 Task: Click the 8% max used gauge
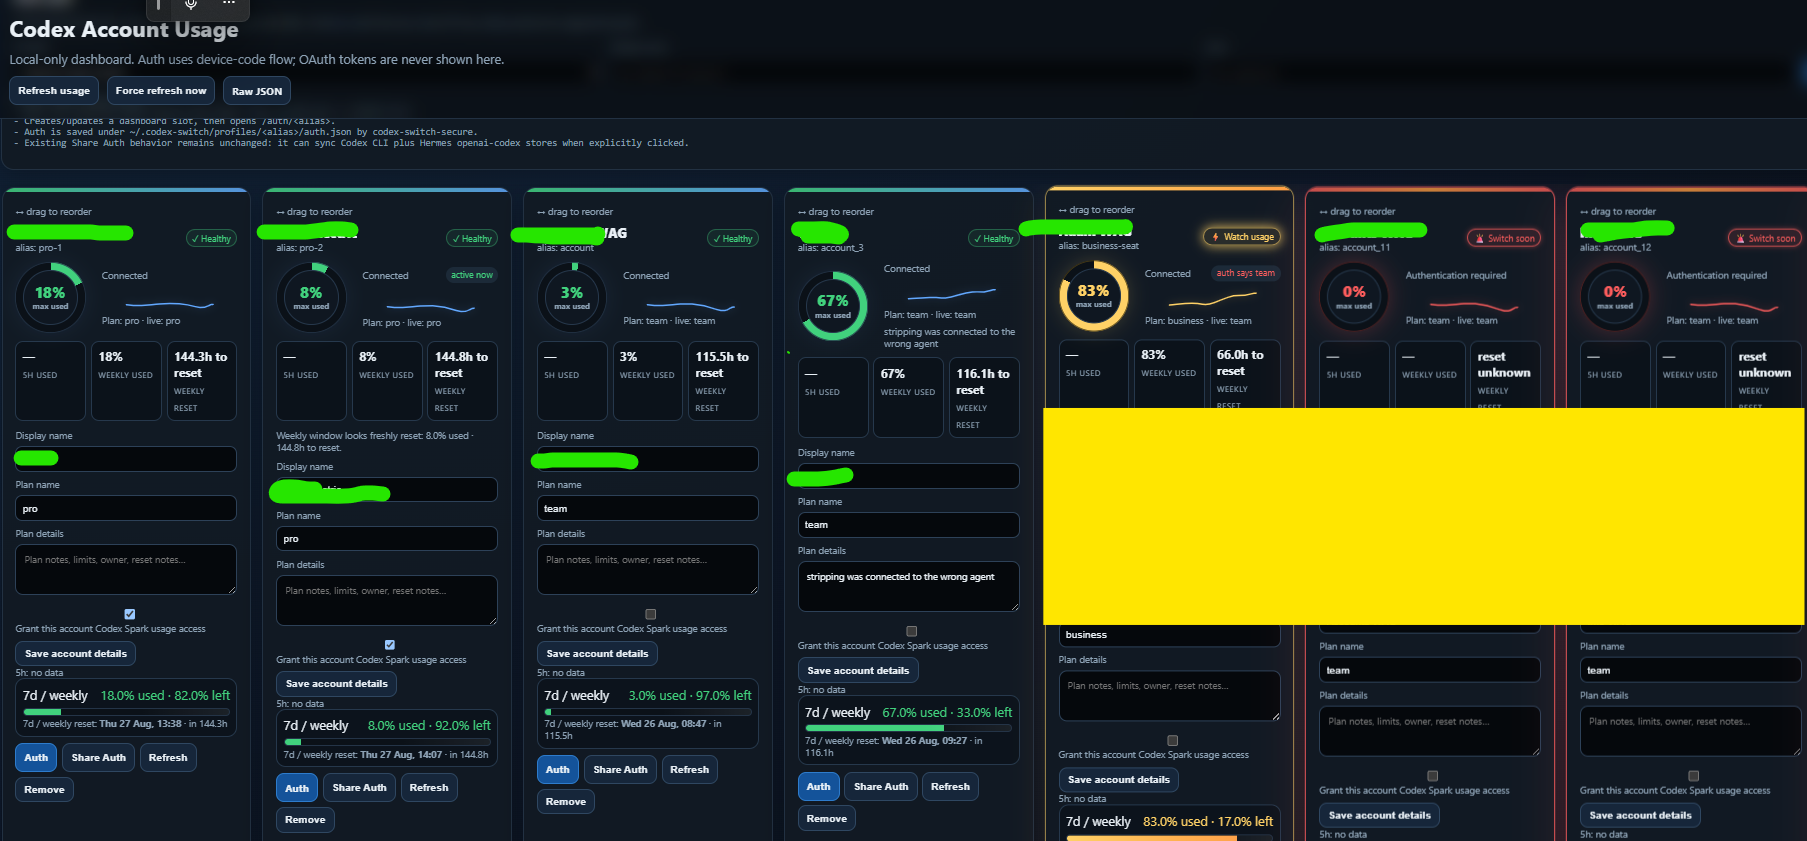click(x=311, y=297)
